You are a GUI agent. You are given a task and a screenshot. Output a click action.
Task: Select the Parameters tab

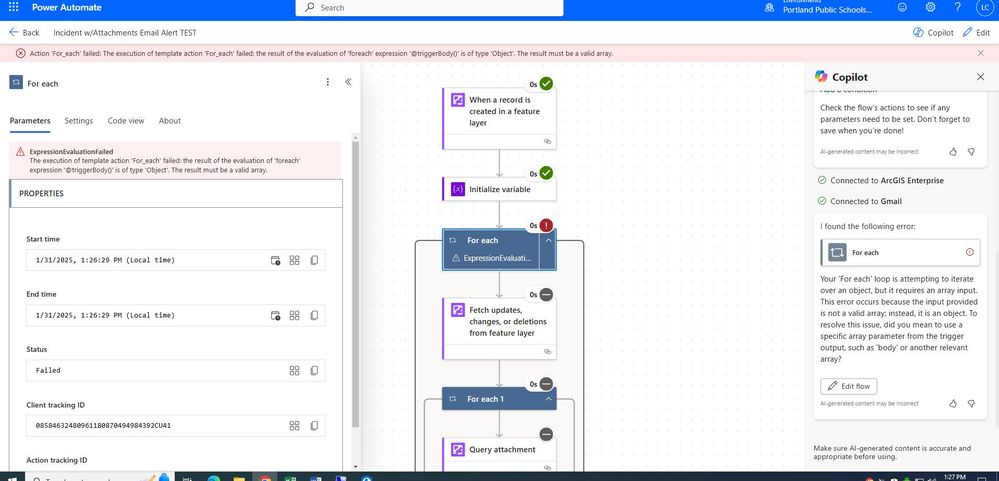click(30, 120)
